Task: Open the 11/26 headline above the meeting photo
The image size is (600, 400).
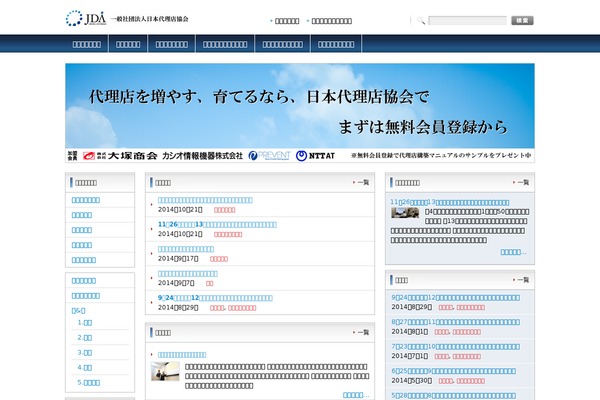Action: 450,202
